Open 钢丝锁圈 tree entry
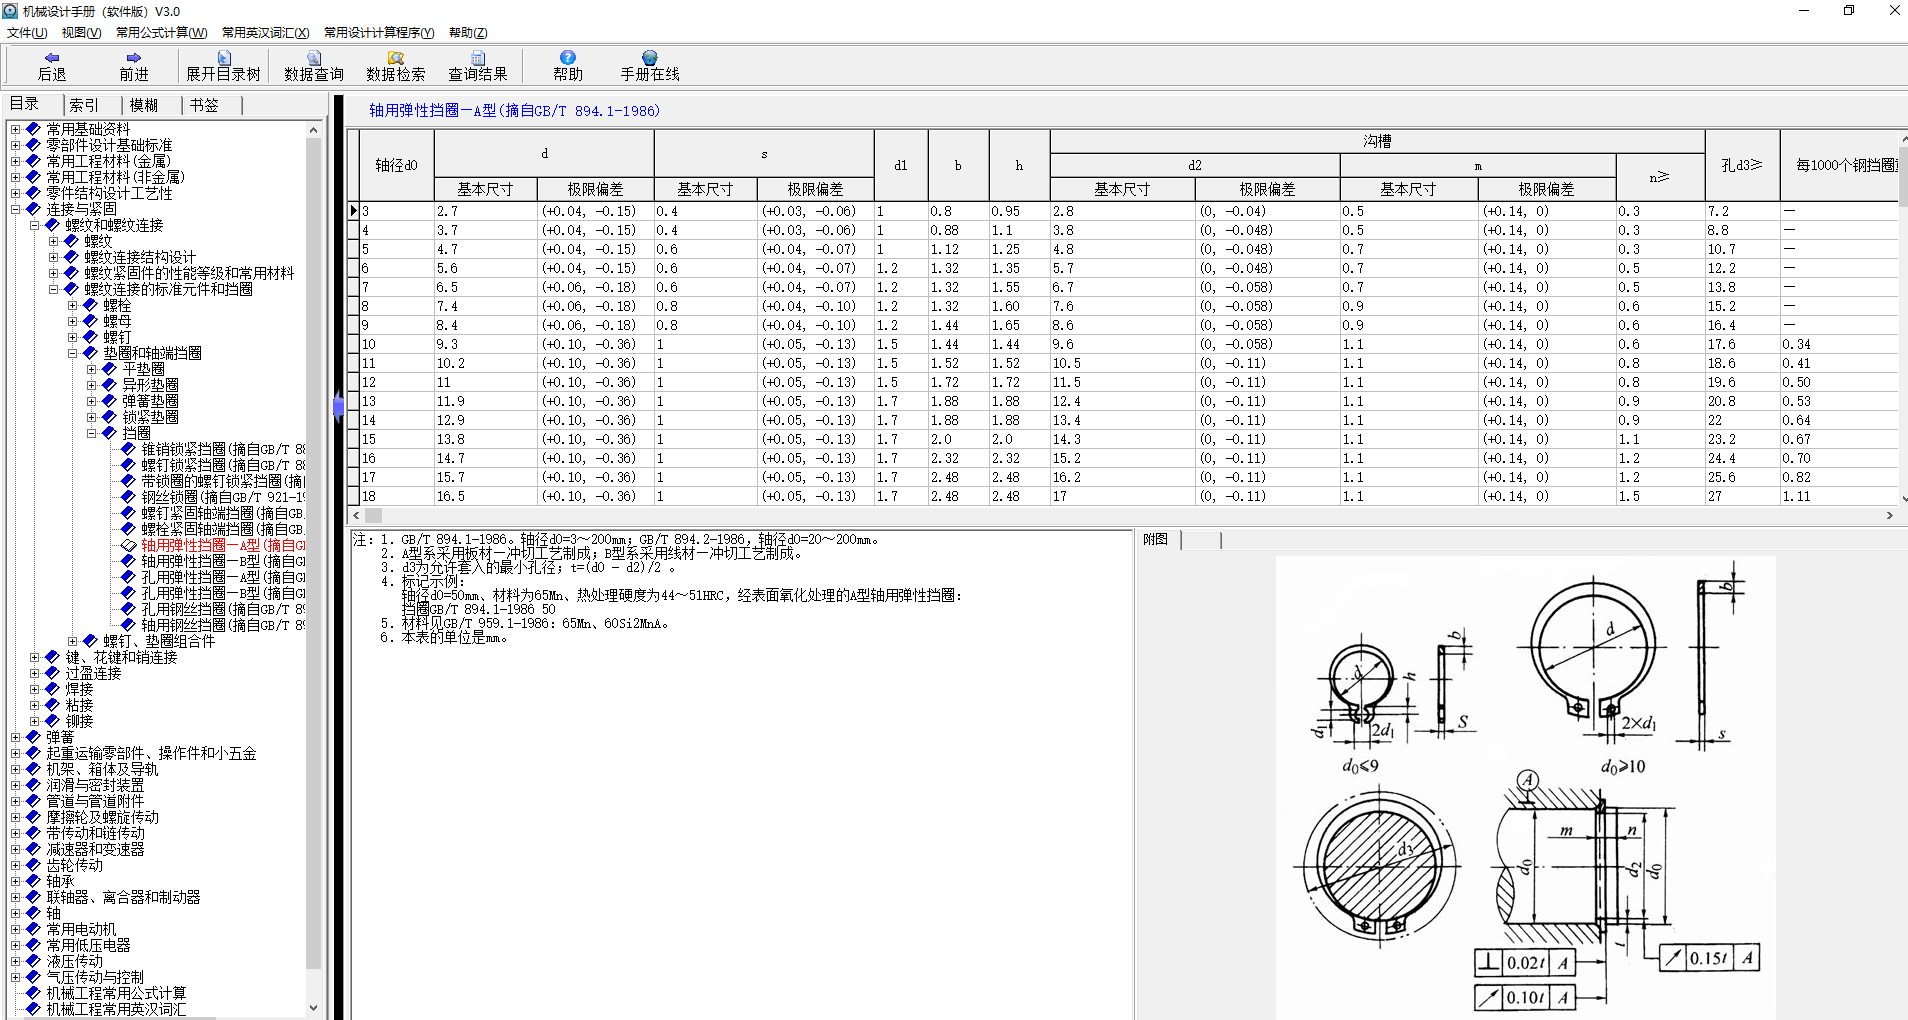1908x1020 pixels. point(222,497)
